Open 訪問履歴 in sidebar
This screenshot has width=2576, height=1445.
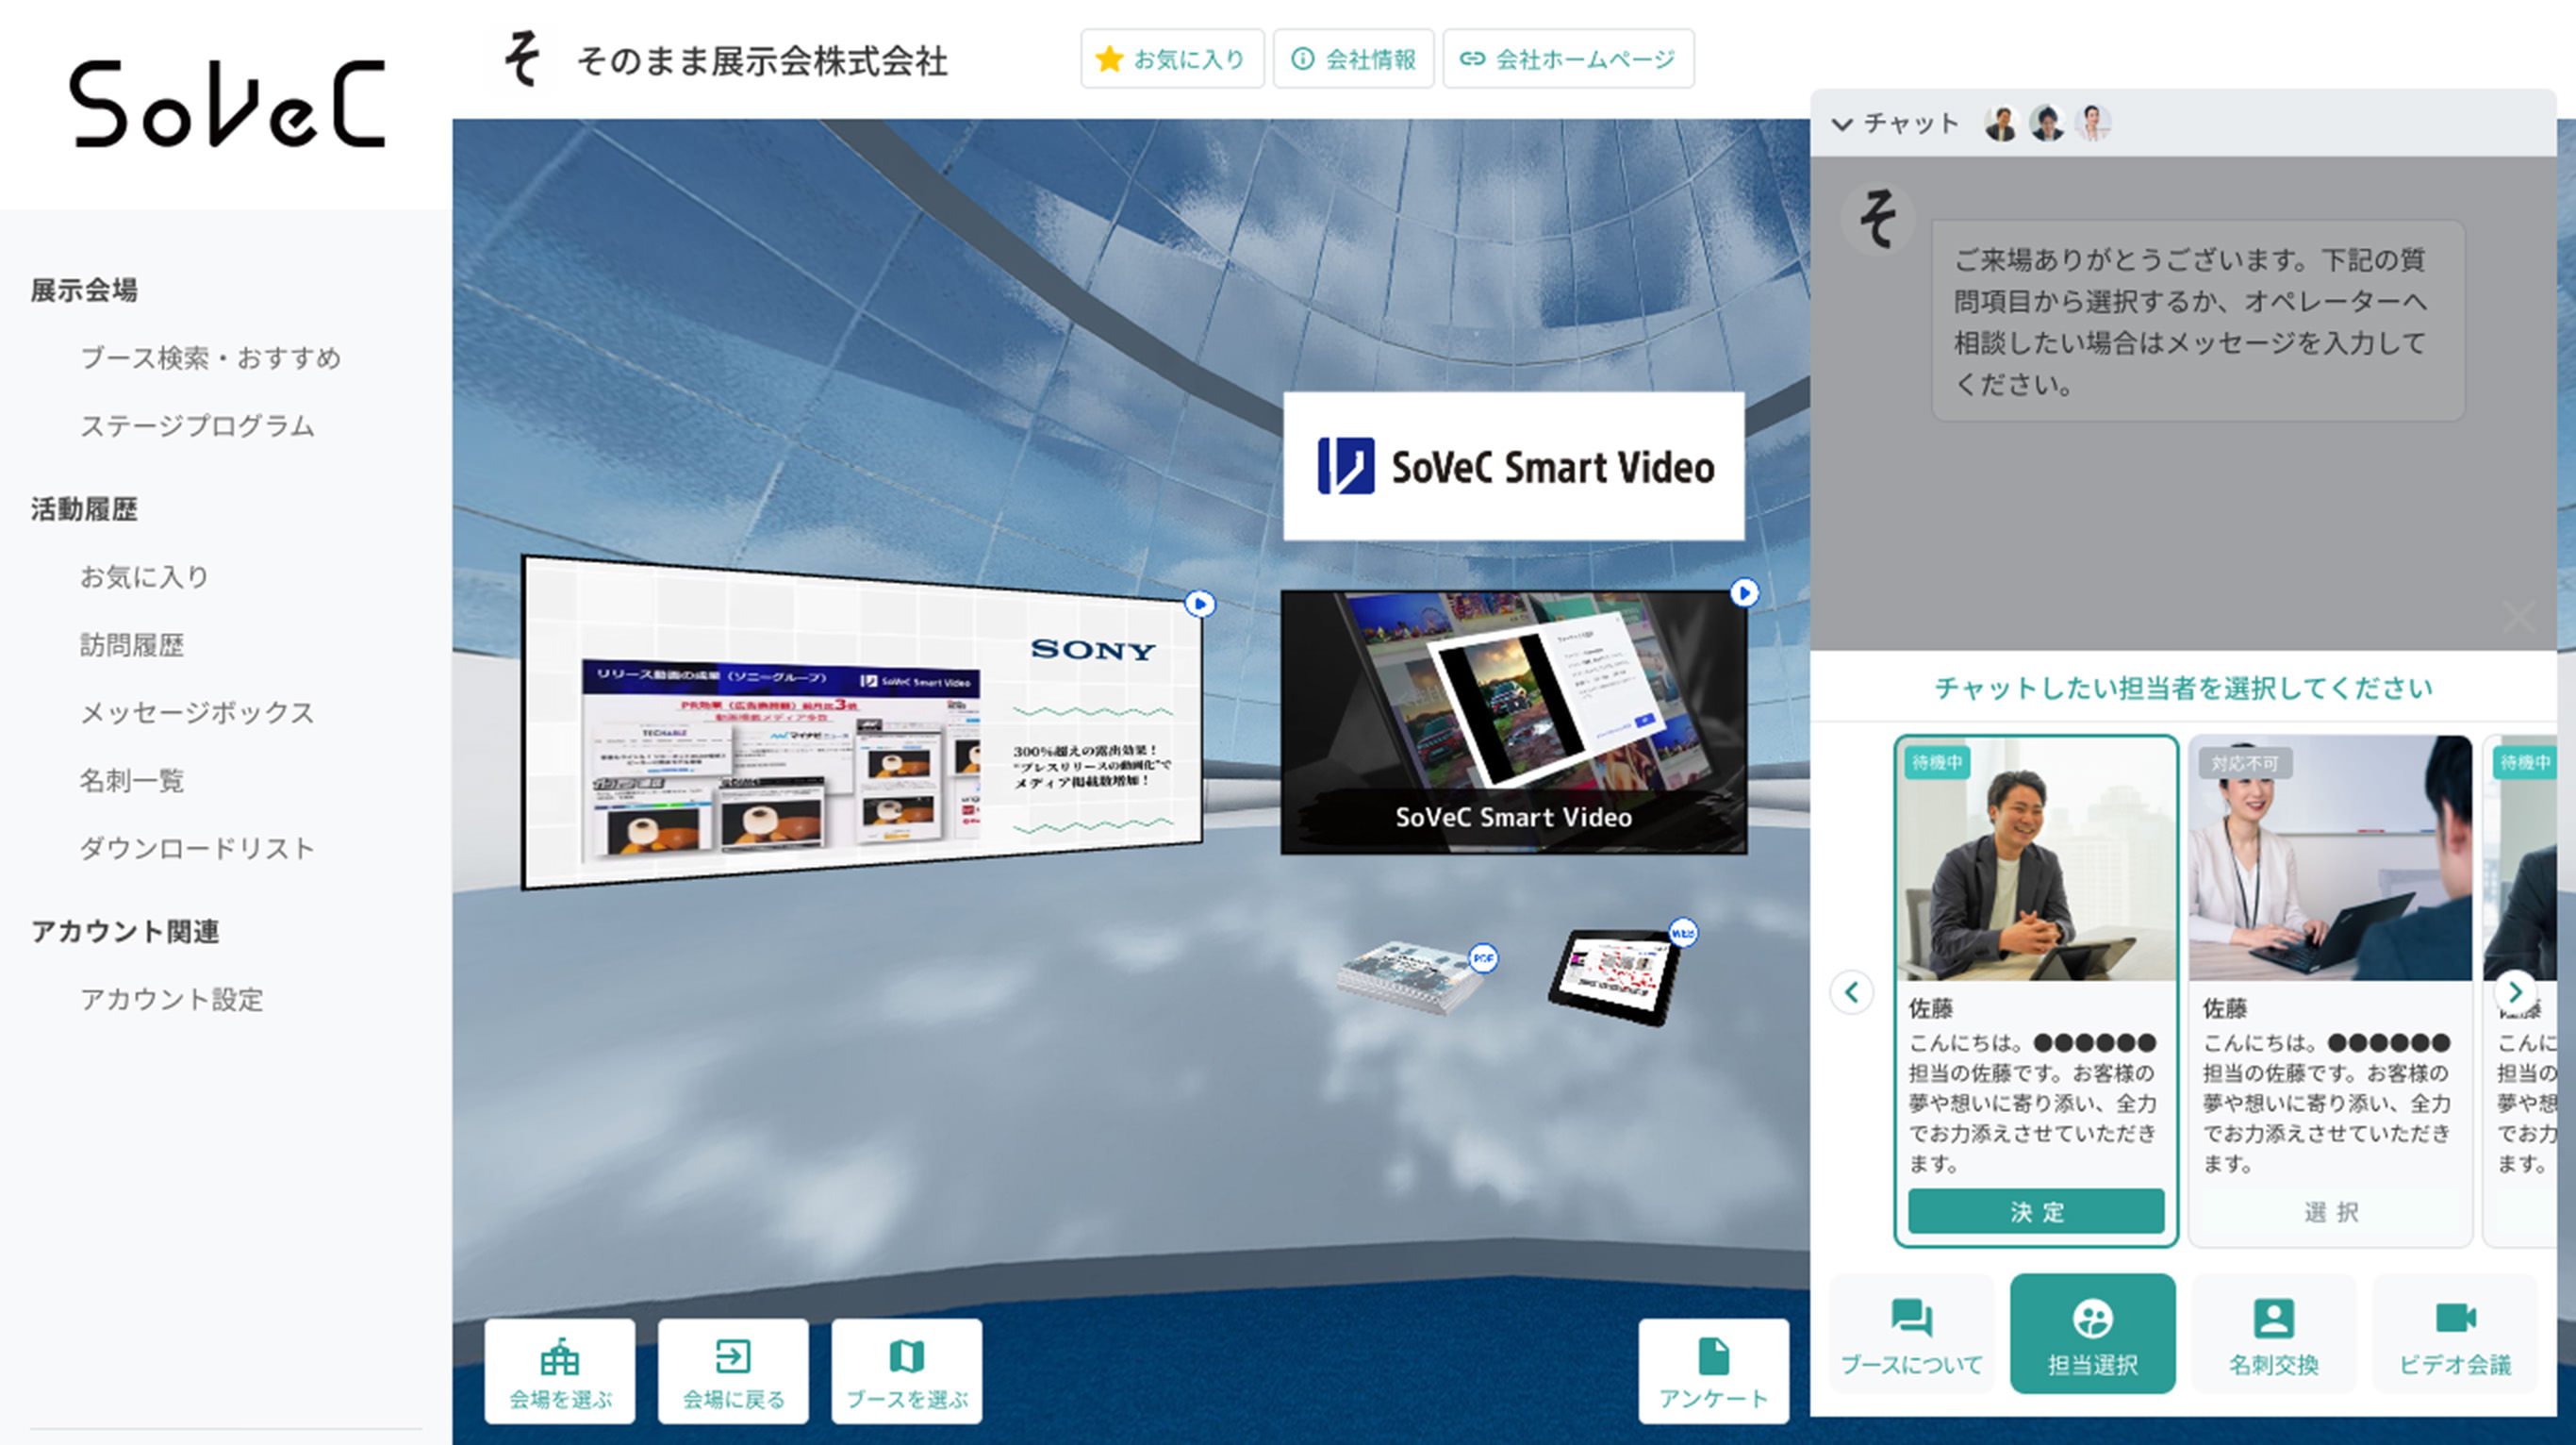tap(132, 645)
